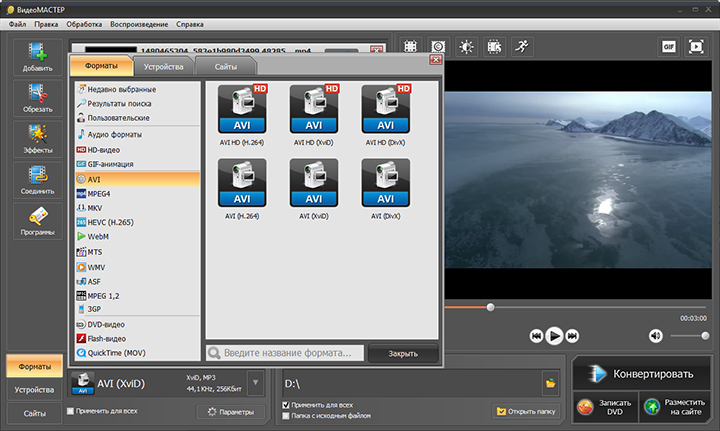Click the video seek slider handle
Image resolution: width=720 pixels, height=431 pixels.
pos(490,307)
